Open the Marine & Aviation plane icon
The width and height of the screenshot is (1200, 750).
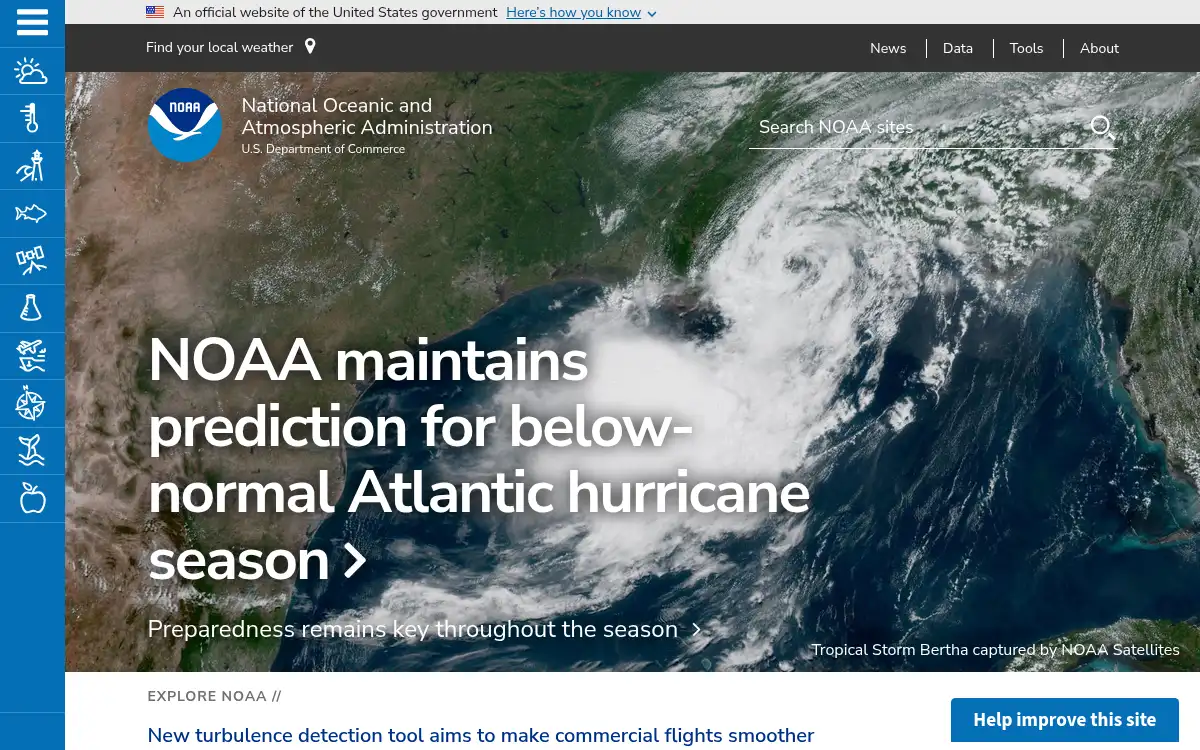(x=32, y=356)
